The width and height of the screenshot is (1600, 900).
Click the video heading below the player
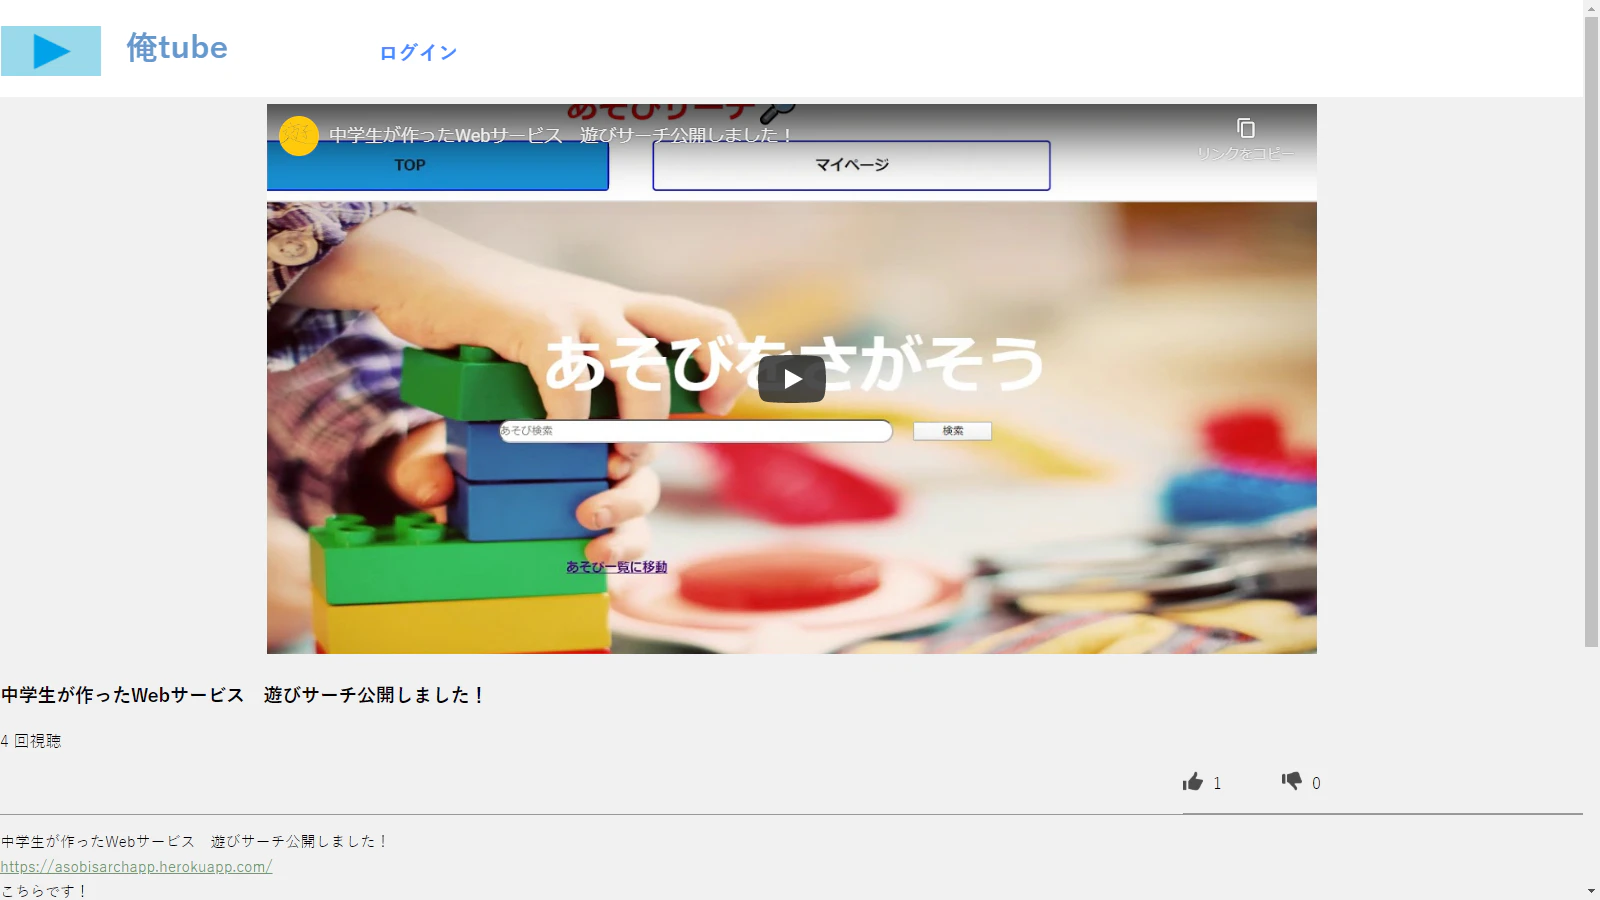[x=243, y=695]
